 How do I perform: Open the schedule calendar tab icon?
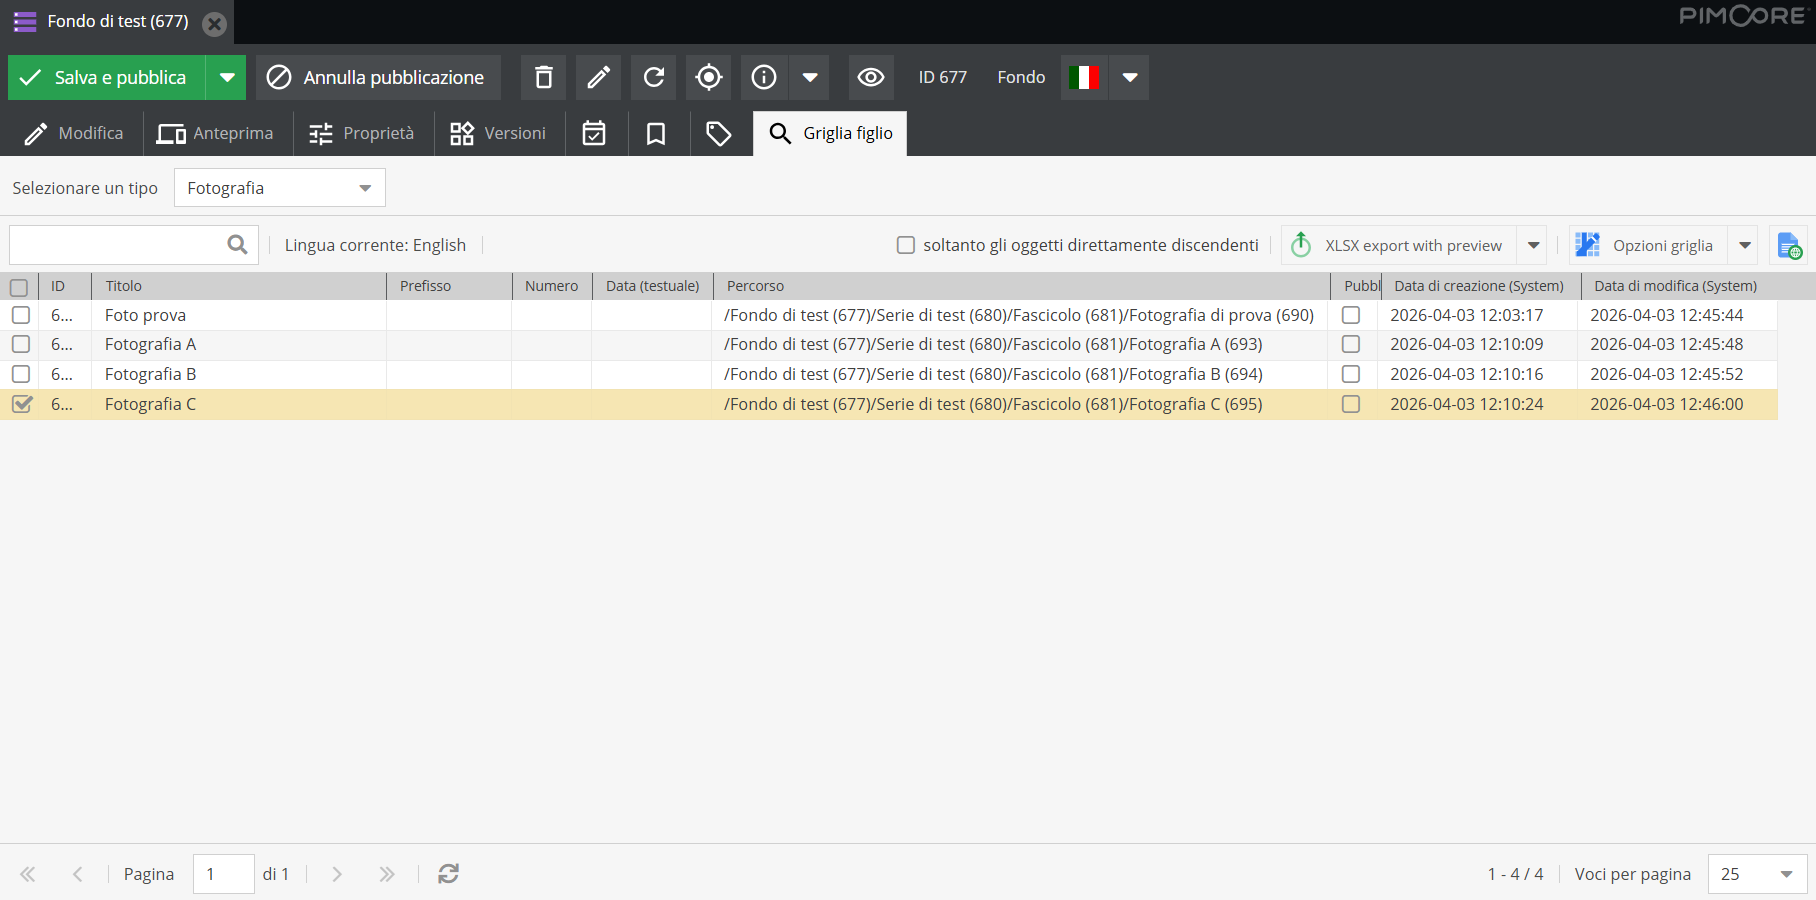click(x=594, y=133)
